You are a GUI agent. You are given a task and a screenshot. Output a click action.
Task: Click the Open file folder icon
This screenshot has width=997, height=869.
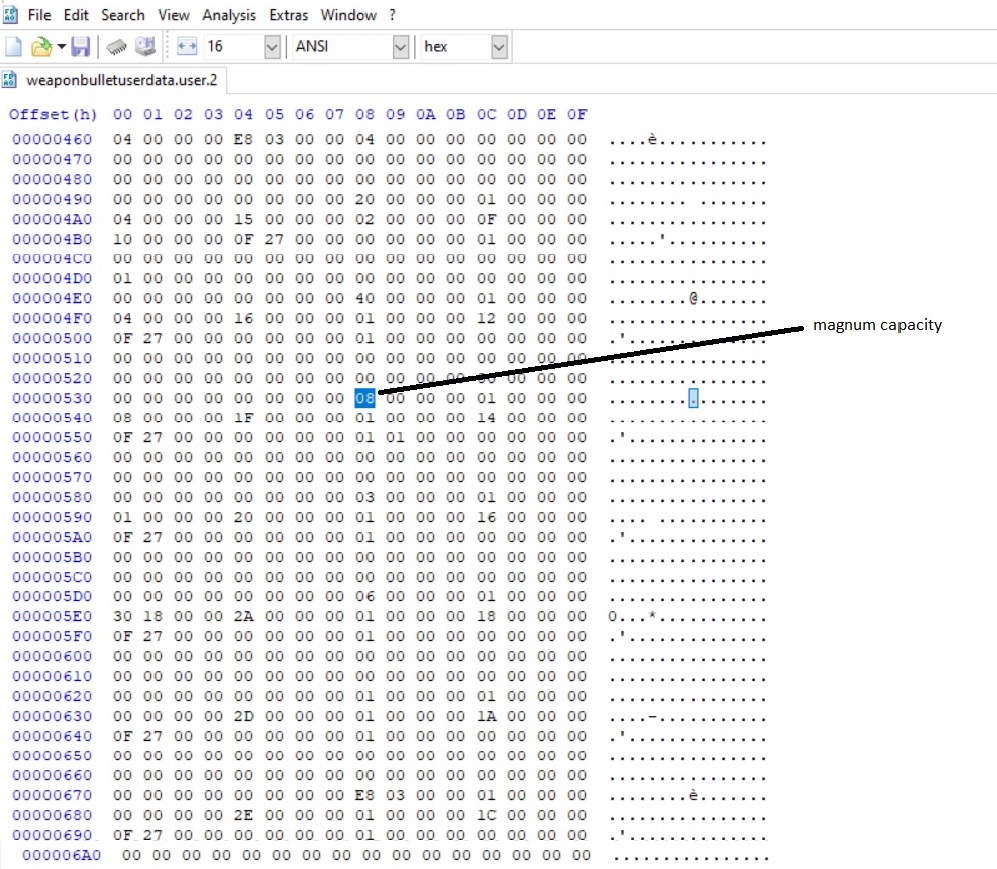coord(40,46)
